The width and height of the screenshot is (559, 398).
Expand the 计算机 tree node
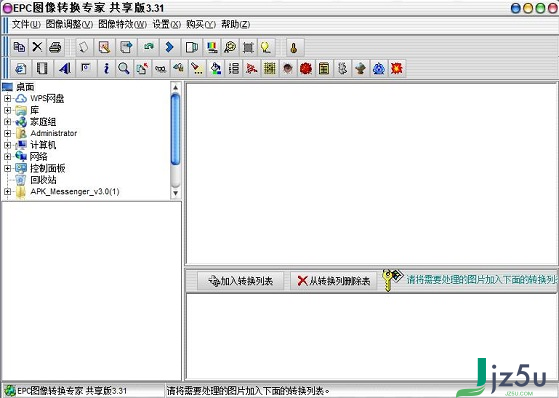pos(7,145)
